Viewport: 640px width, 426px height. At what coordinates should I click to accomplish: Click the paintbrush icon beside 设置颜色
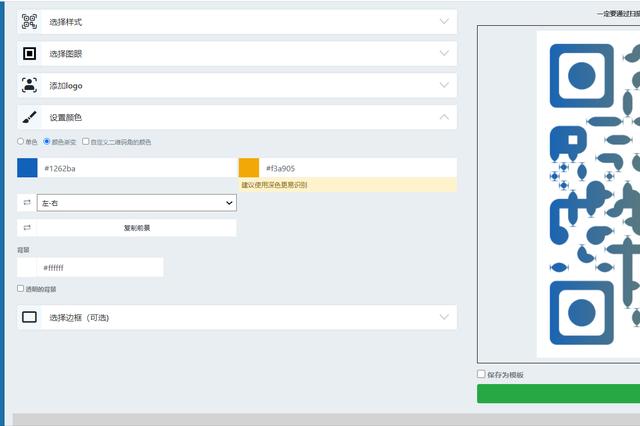[29, 117]
